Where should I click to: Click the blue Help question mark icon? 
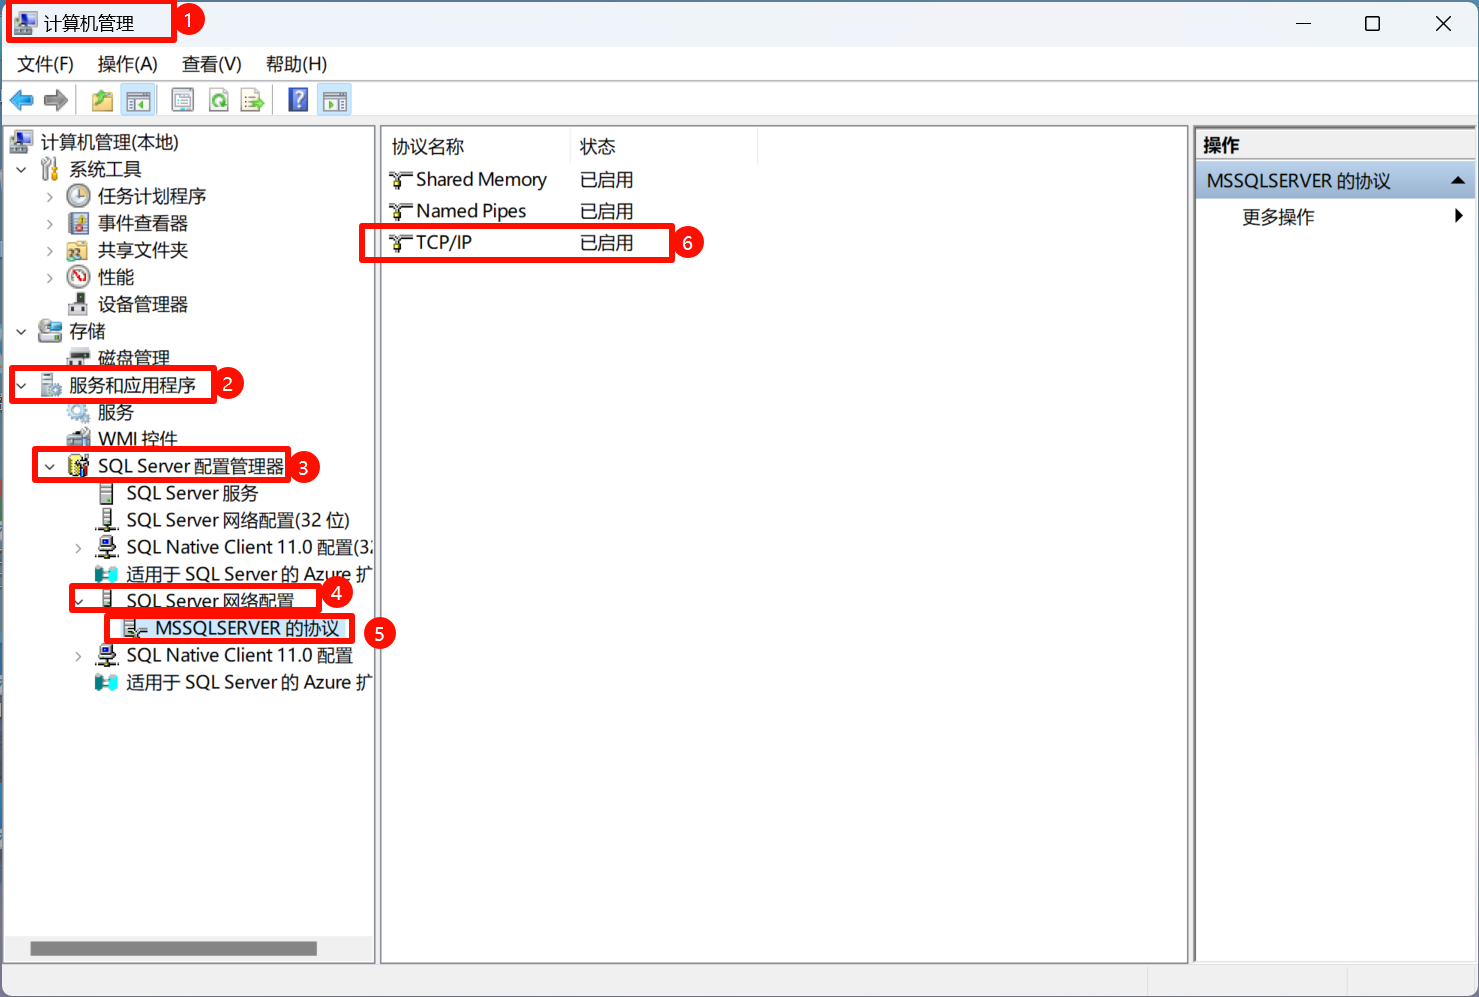click(298, 100)
